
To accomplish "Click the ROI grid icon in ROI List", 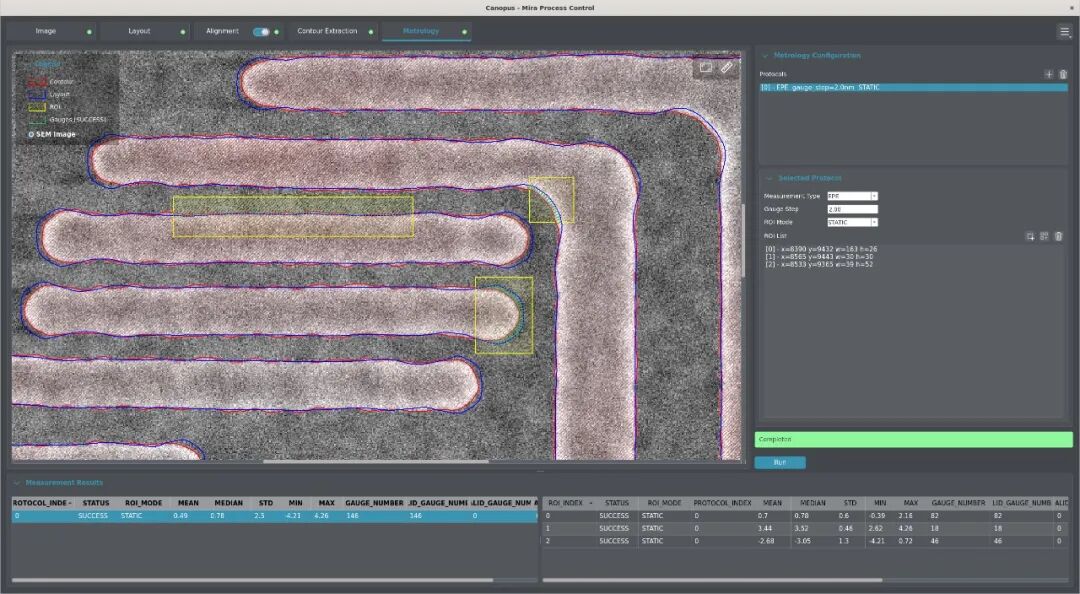I will pyautogui.click(x=1044, y=236).
